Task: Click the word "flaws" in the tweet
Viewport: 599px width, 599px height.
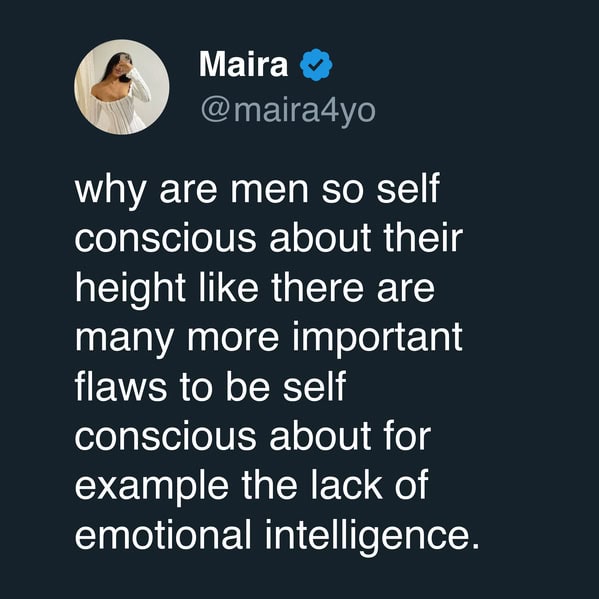Action: click(x=121, y=385)
